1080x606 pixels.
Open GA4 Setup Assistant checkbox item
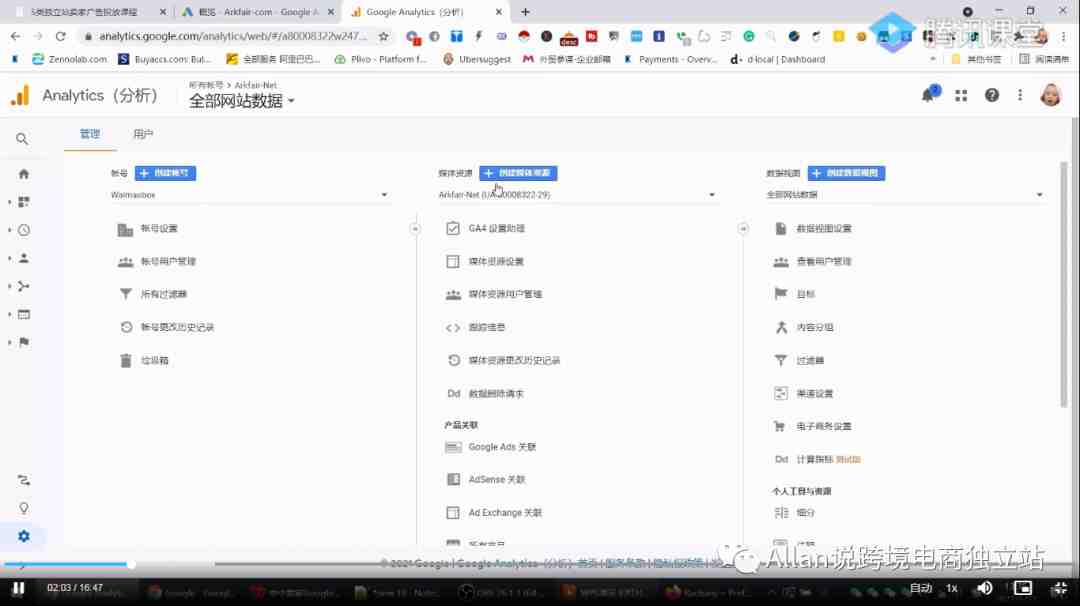click(x=496, y=228)
